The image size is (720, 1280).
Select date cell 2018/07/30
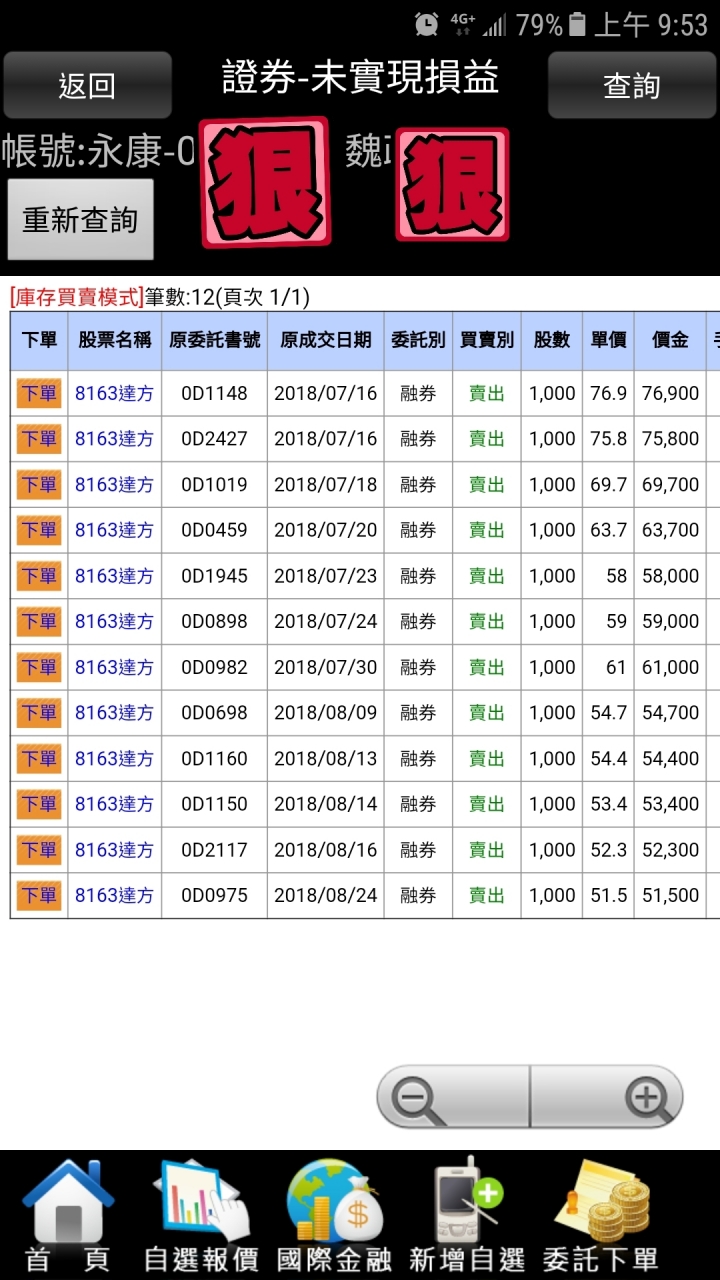tap(326, 667)
